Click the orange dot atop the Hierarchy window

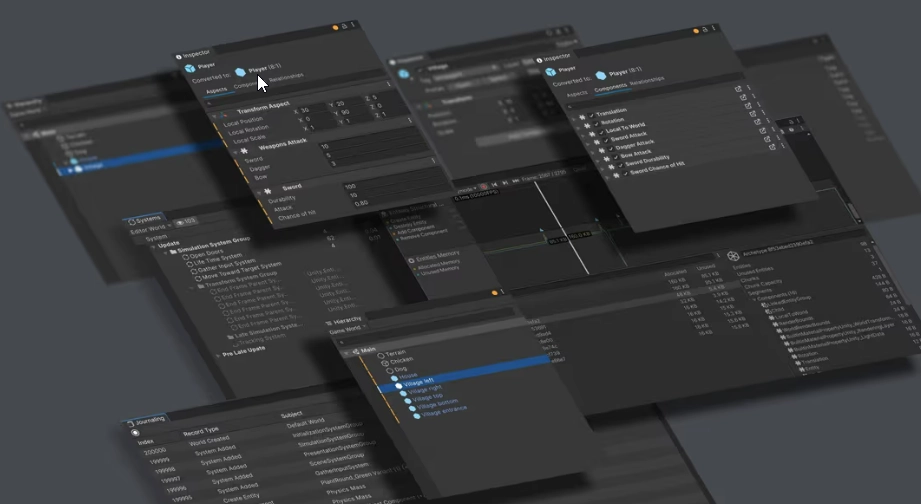pyautogui.click(x=495, y=292)
